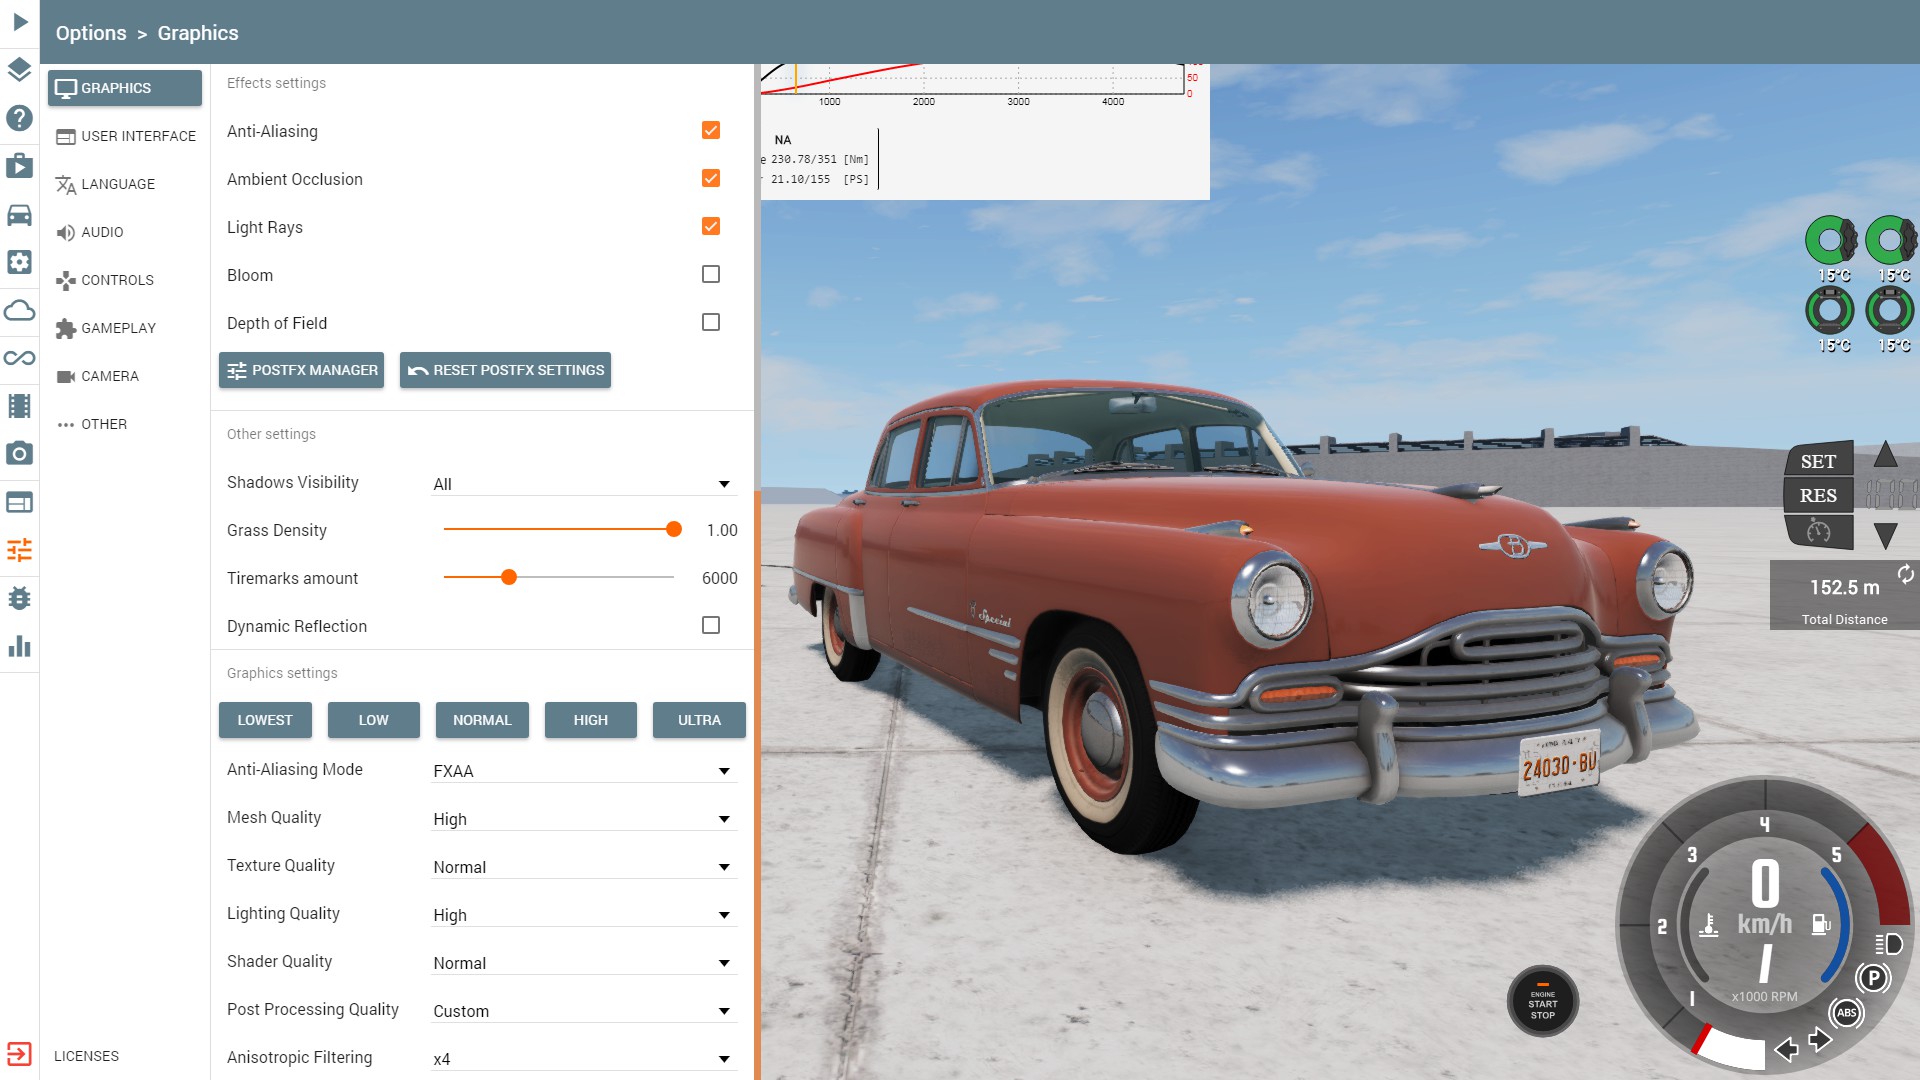
Task: Switch to the Audio options tab
Action: (x=102, y=232)
